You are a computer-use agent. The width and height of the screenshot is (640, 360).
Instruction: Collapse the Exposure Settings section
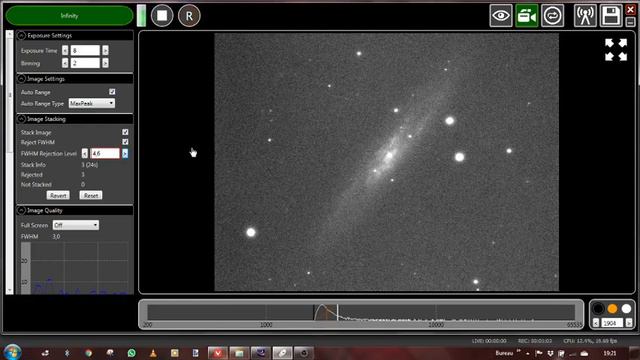tap(22, 36)
